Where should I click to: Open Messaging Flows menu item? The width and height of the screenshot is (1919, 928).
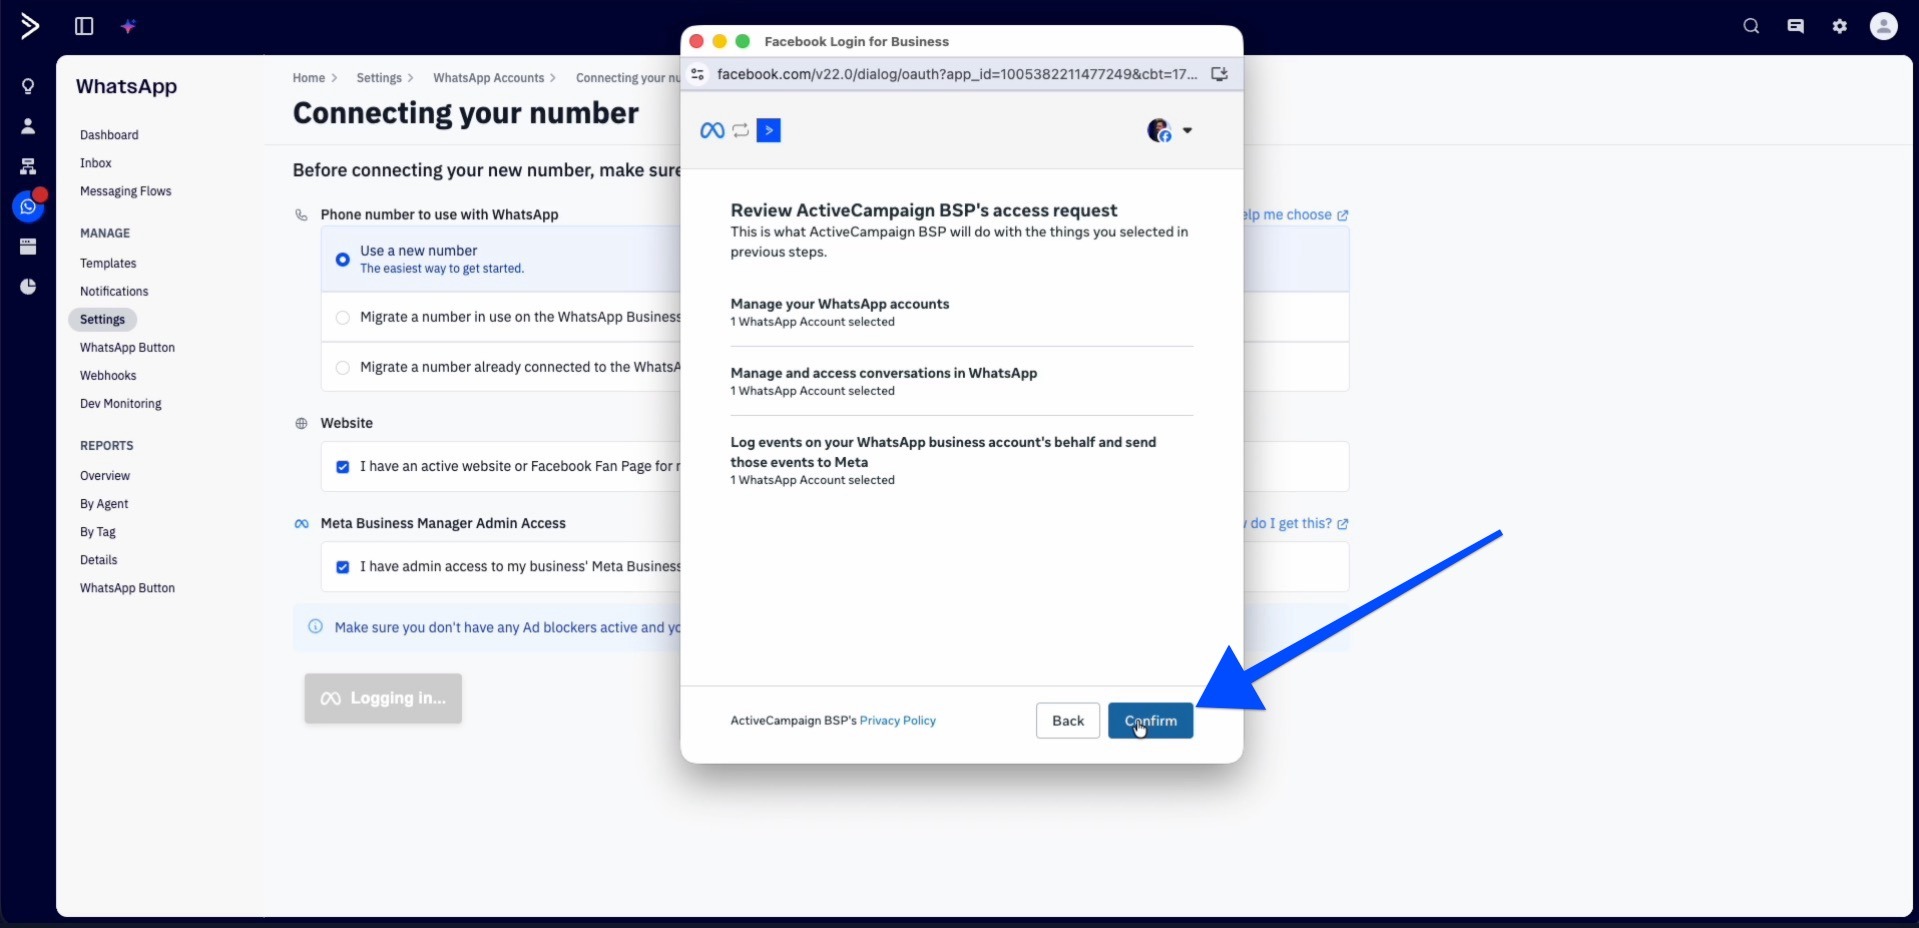tap(126, 191)
